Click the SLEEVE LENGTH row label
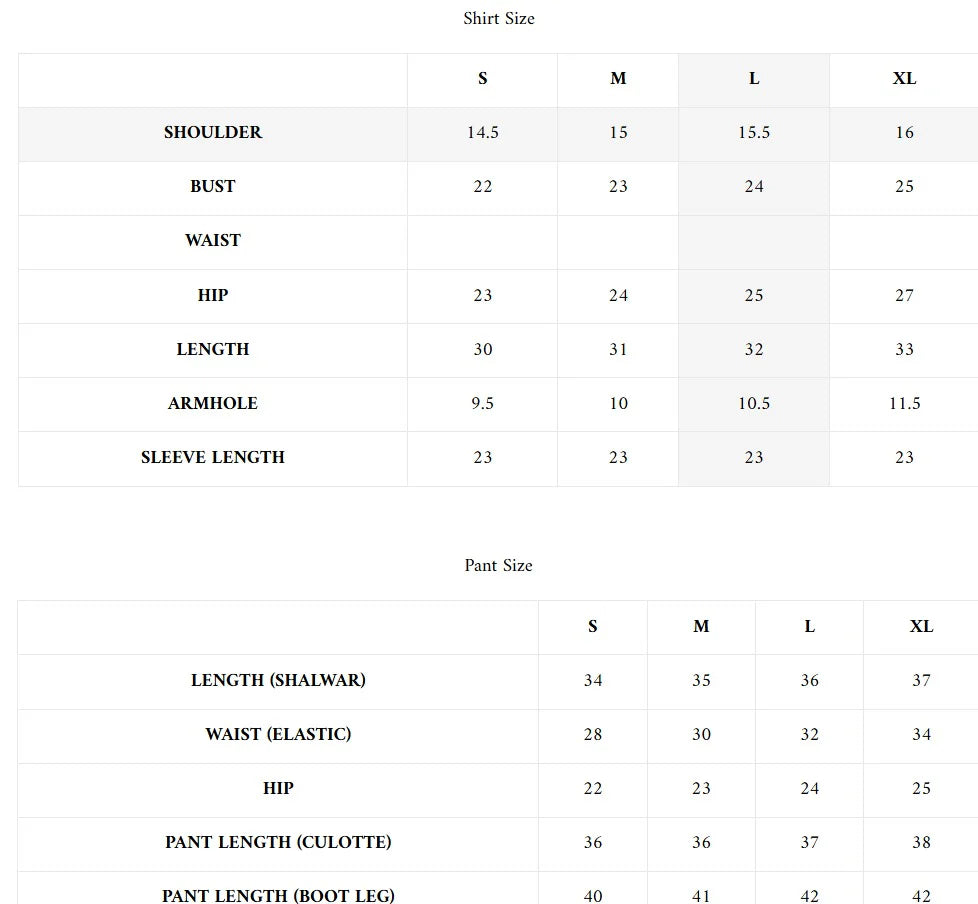This screenshot has height=904, width=978. tap(213, 458)
